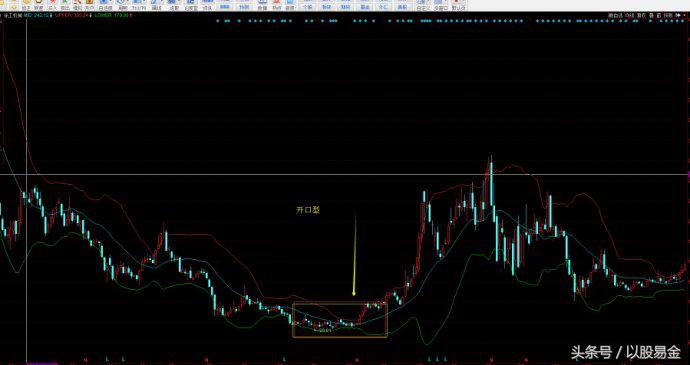Image resolution: width=690 pixels, height=365 pixels.
Task: Switch to the 美股 market button
Action: (x=402, y=7)
